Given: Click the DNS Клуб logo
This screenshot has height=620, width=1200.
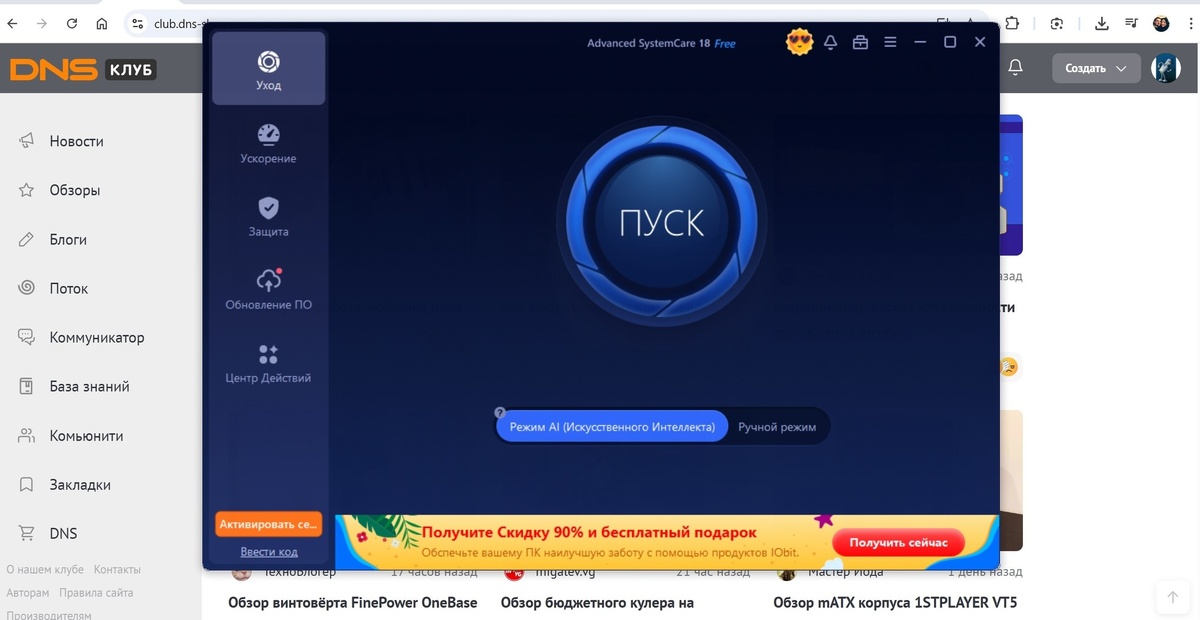Looking at the screenshot, I should 82,69.
